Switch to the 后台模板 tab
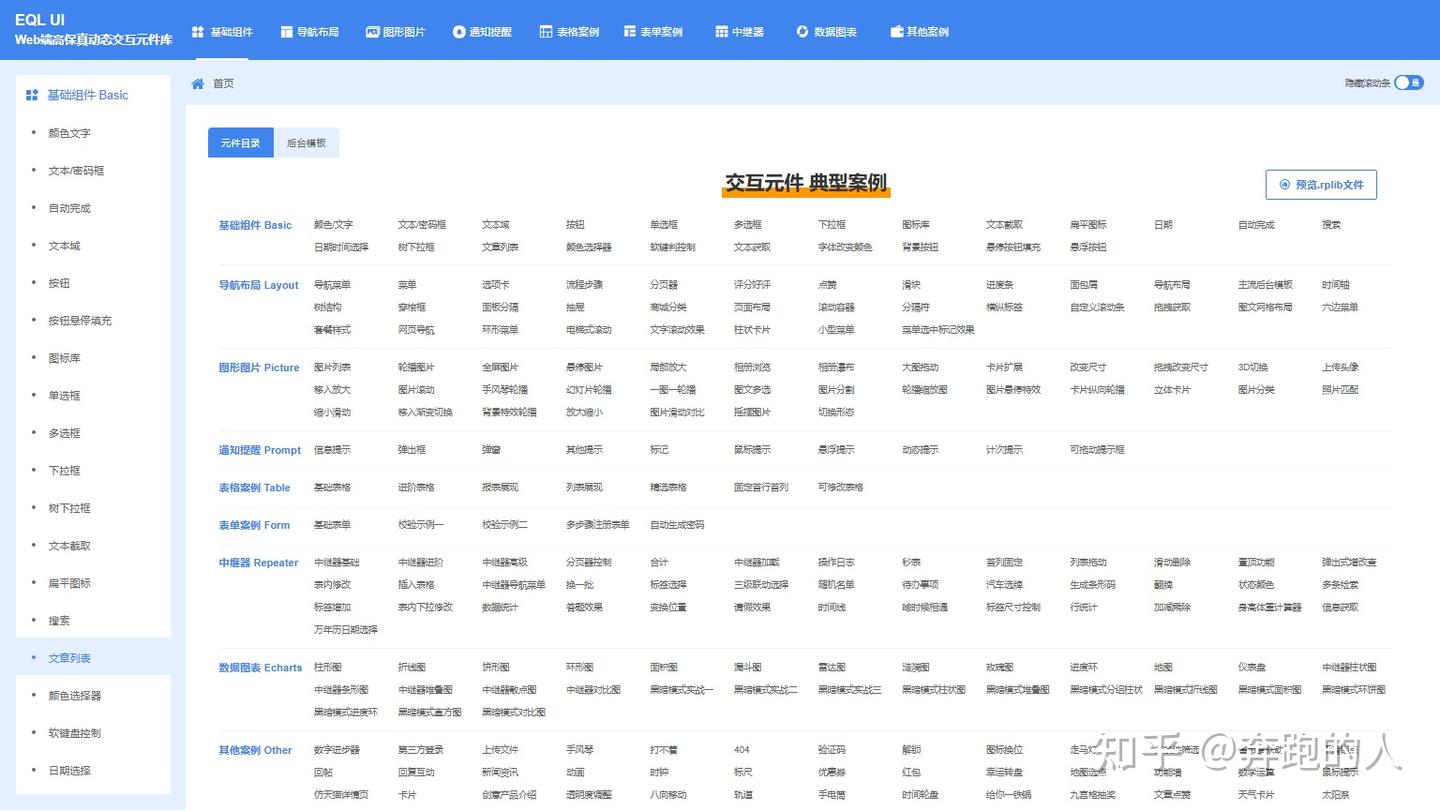Image resolution: width=1440 pixels, height=811 pixels. (306, 142)
